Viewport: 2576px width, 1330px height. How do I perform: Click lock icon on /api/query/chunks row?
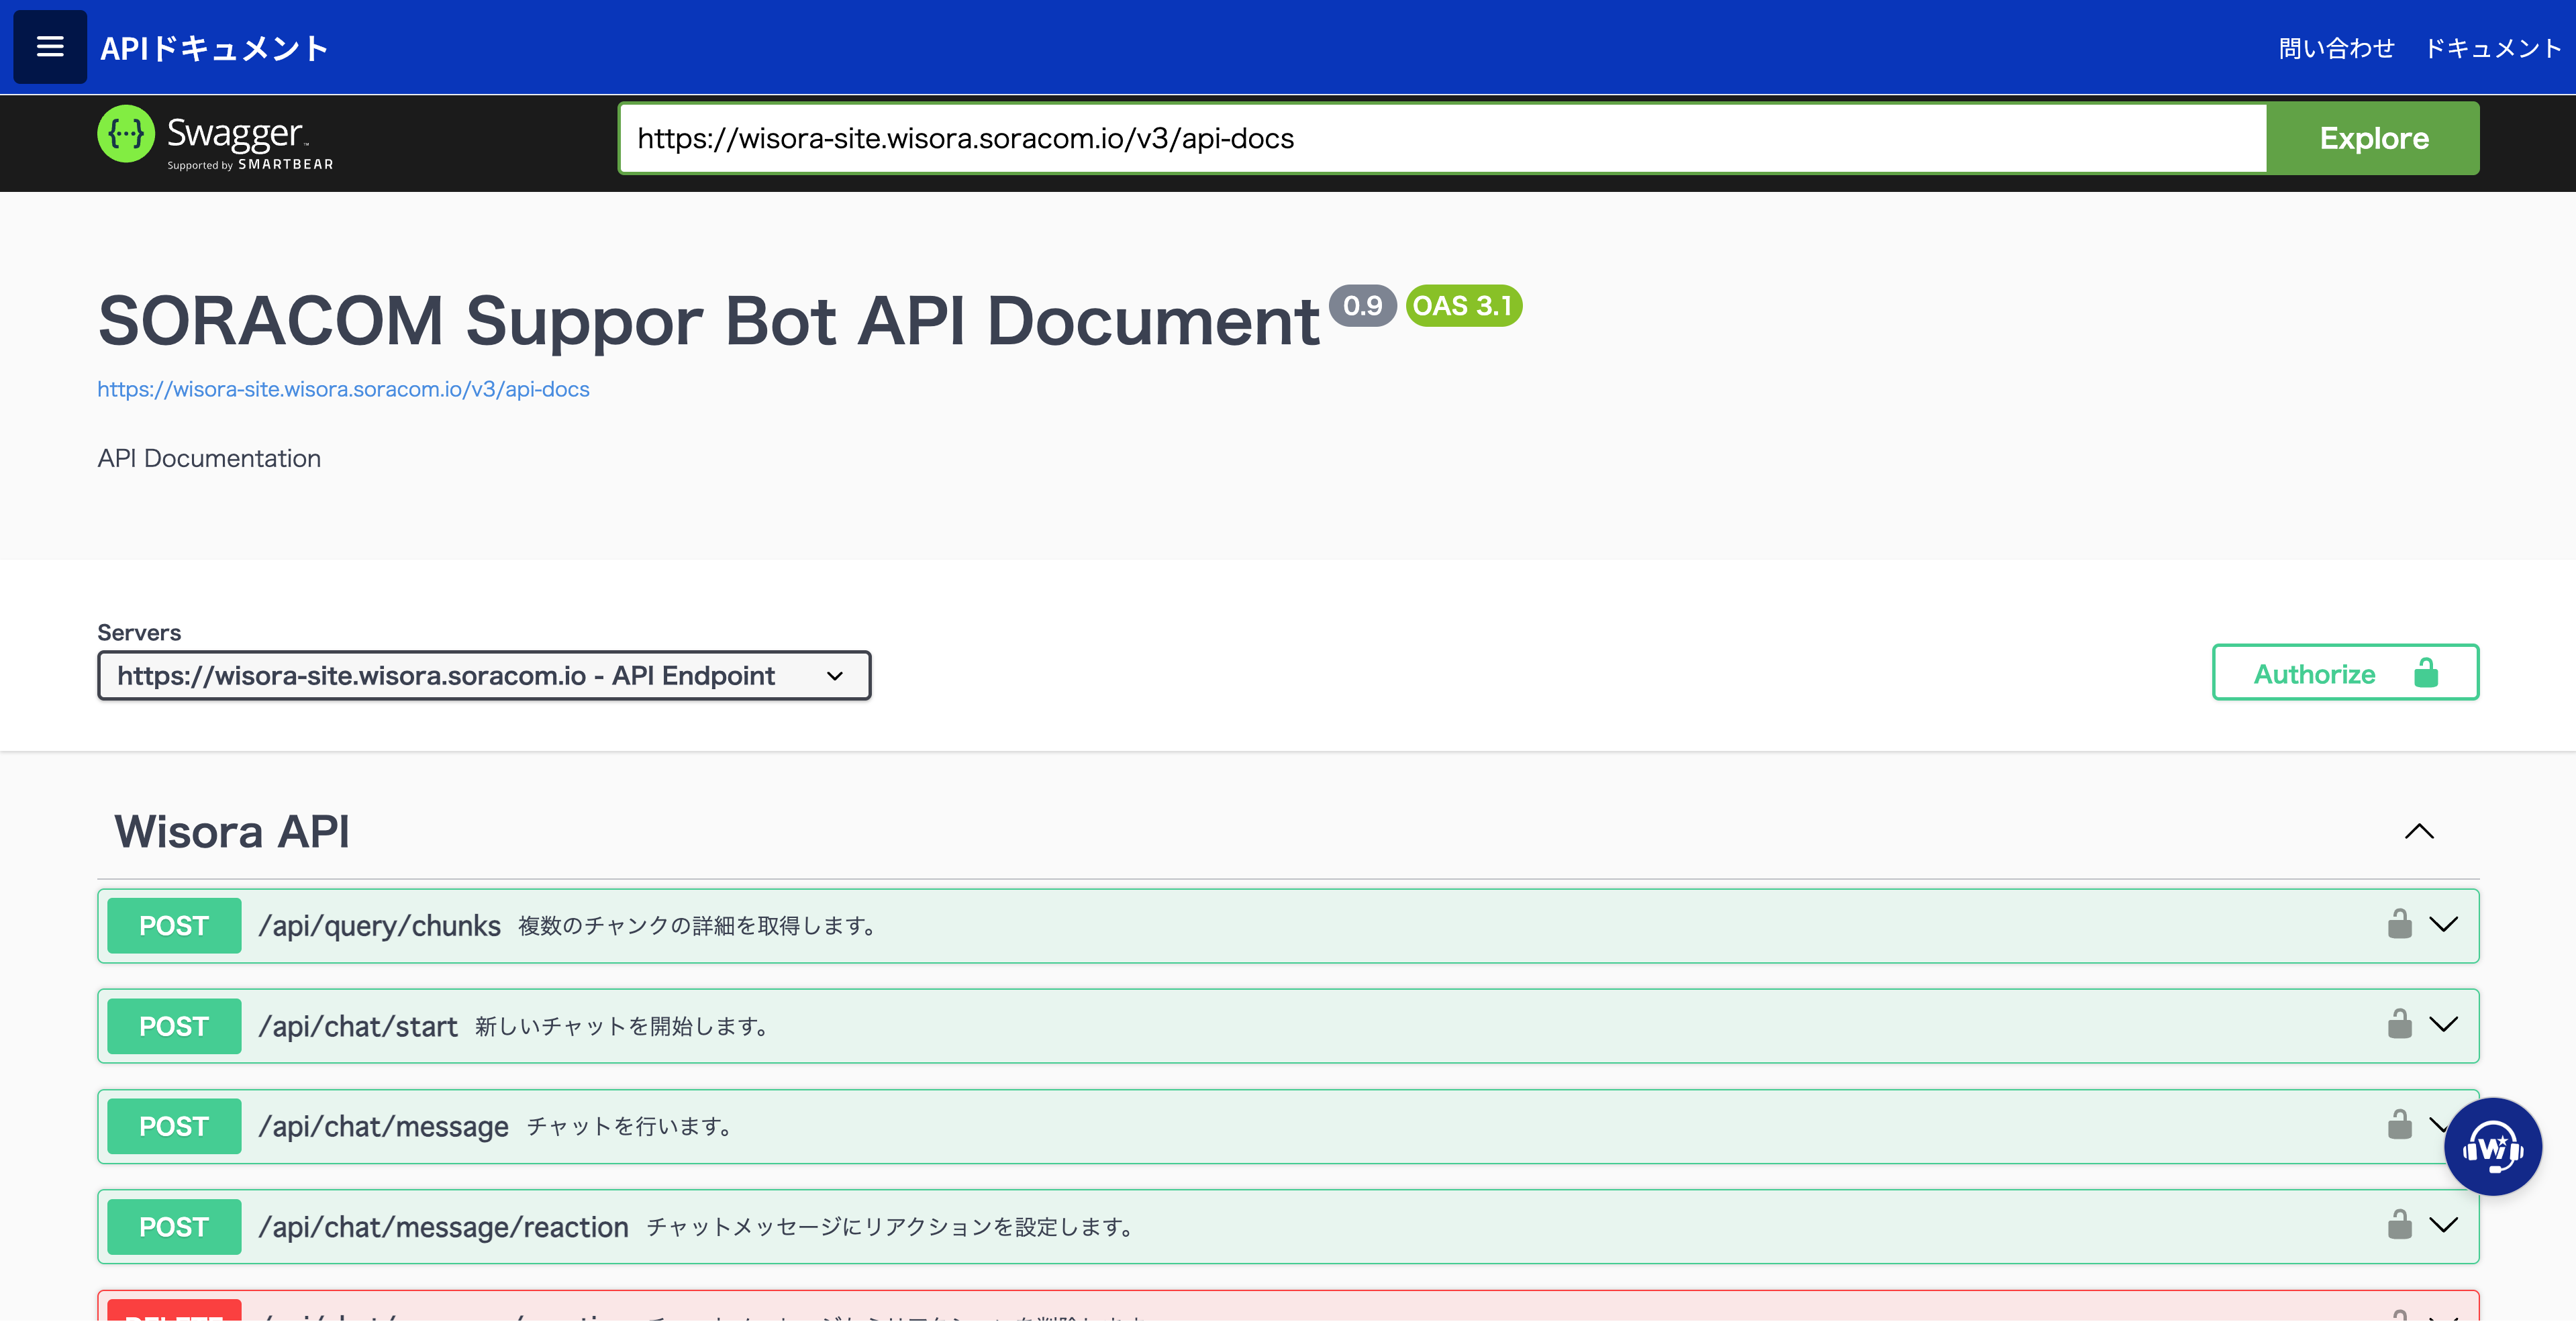(2399, 924)
